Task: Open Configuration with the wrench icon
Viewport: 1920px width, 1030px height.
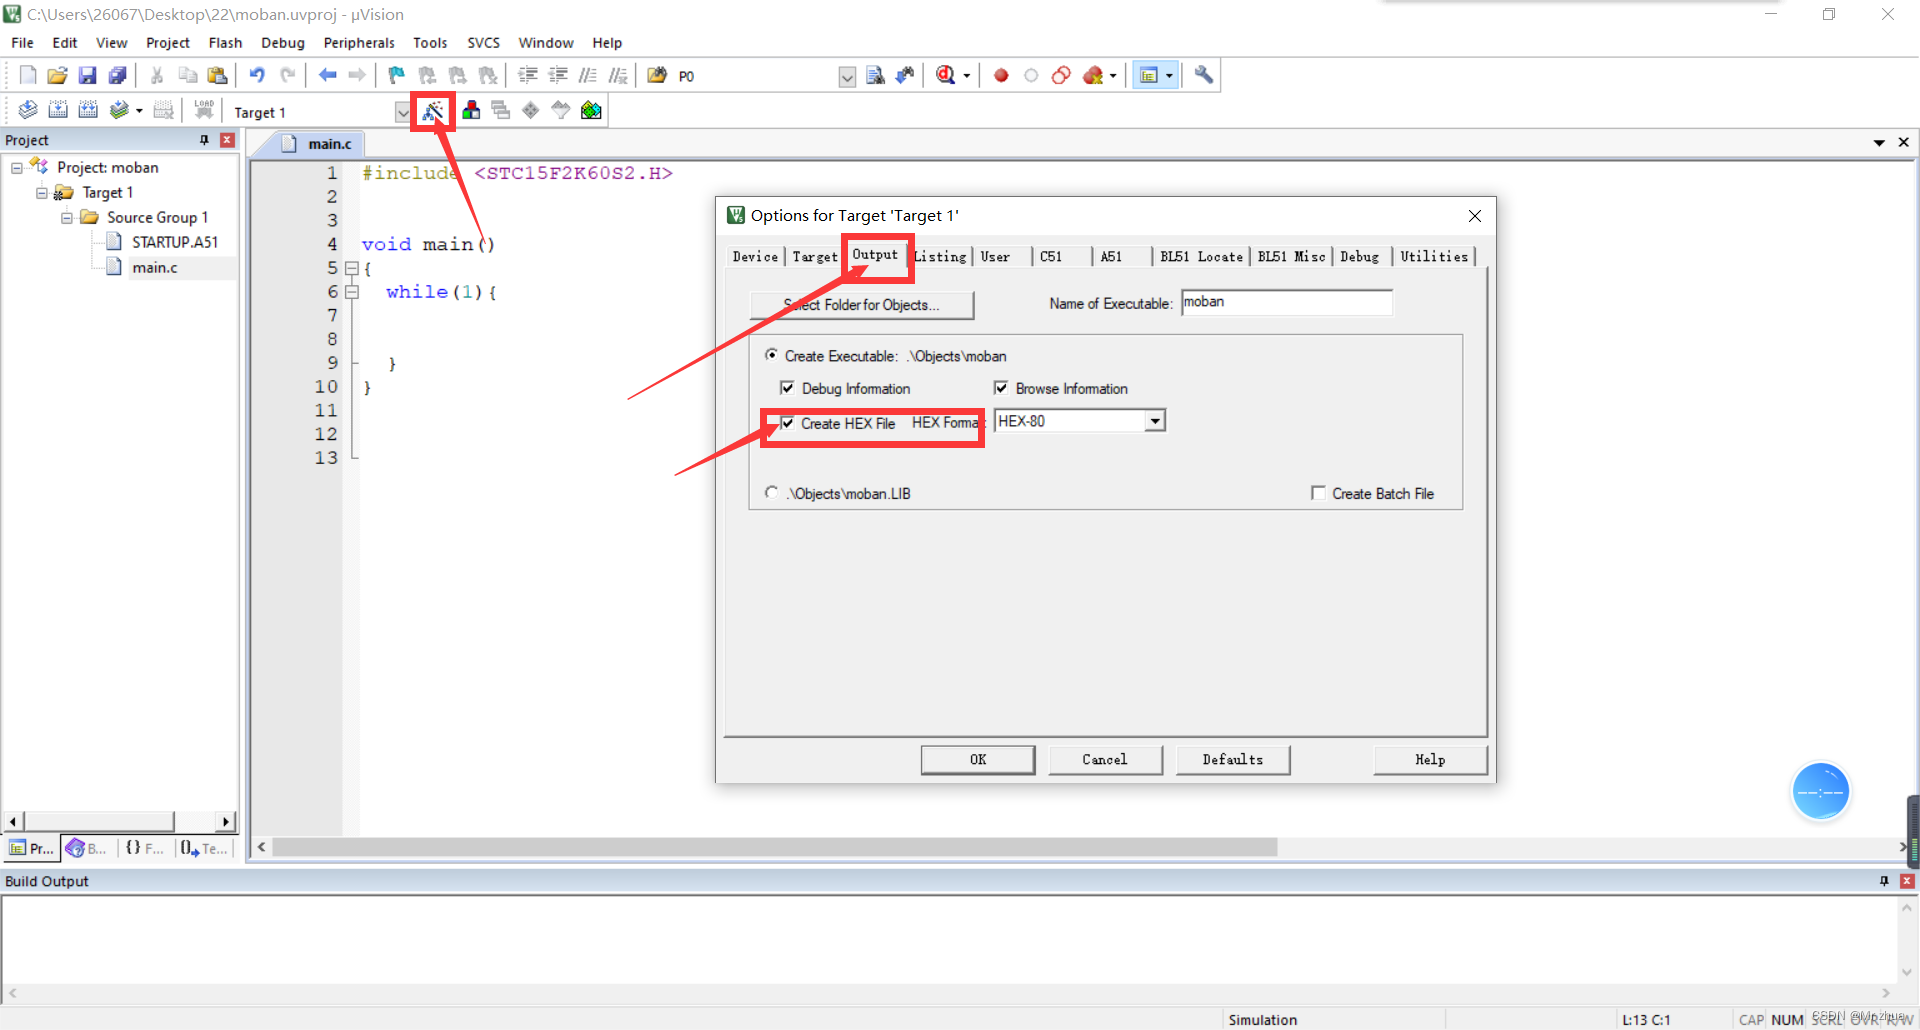Action: (1203, 75)
